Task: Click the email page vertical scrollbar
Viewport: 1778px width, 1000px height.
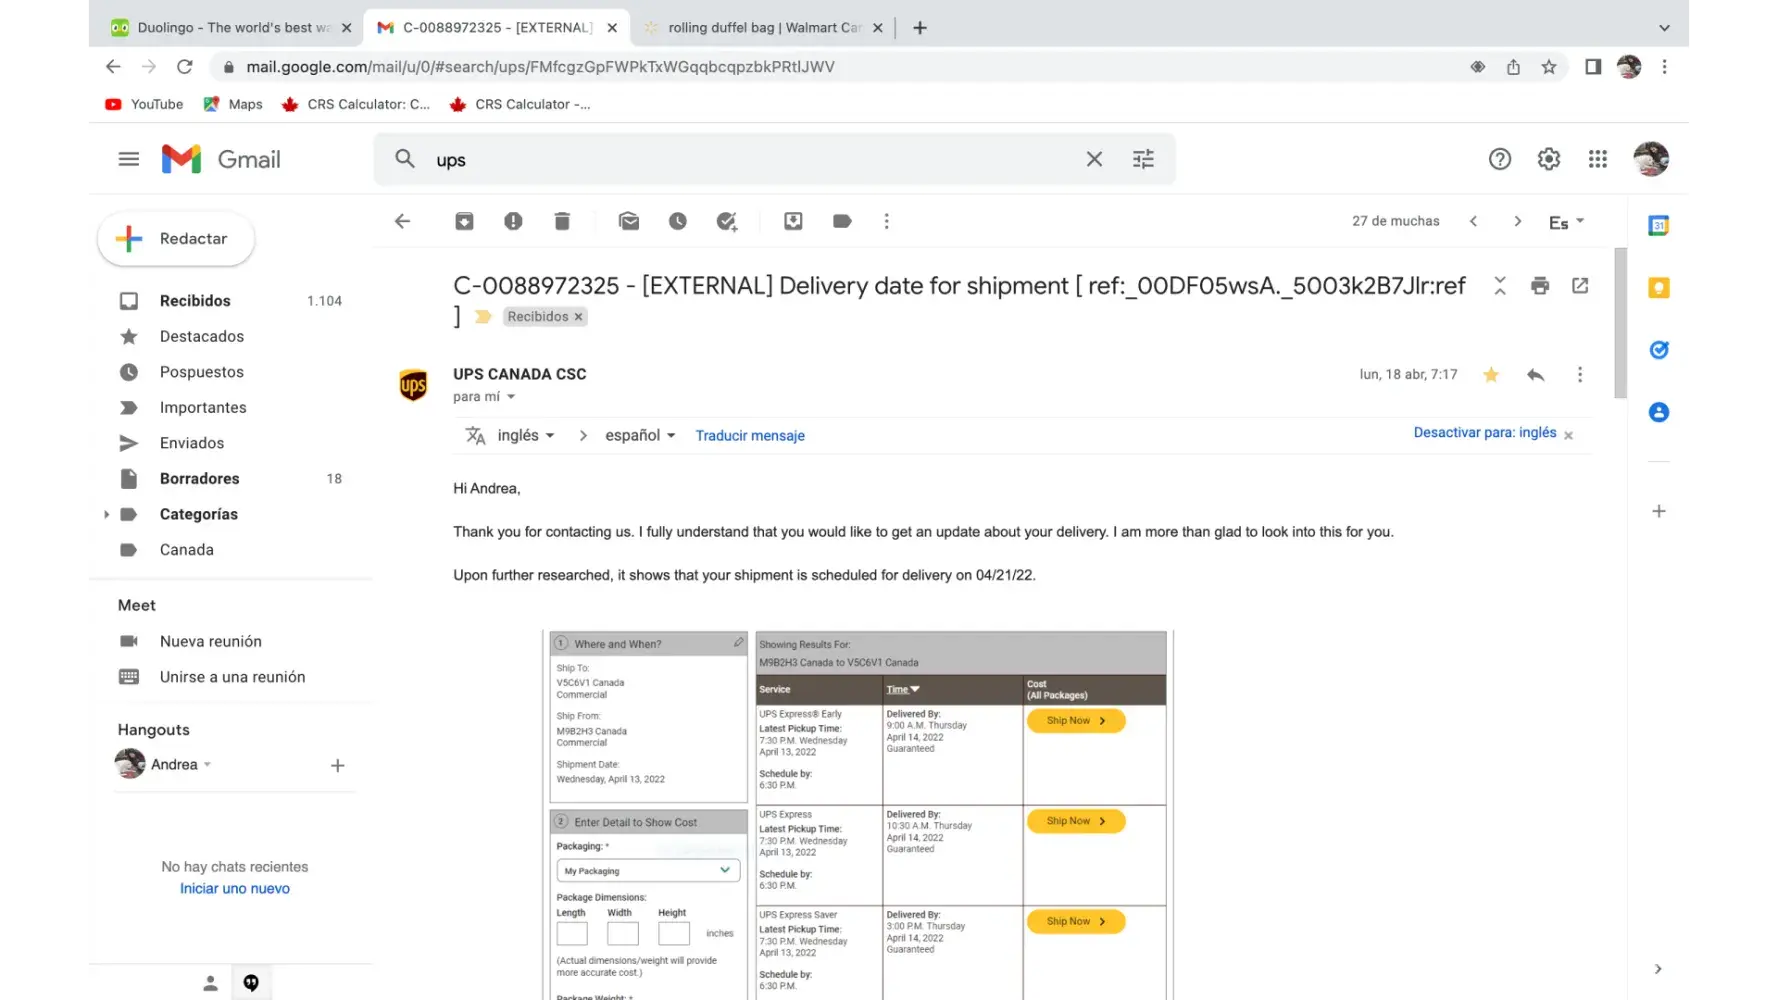Action: point(1620,320)
